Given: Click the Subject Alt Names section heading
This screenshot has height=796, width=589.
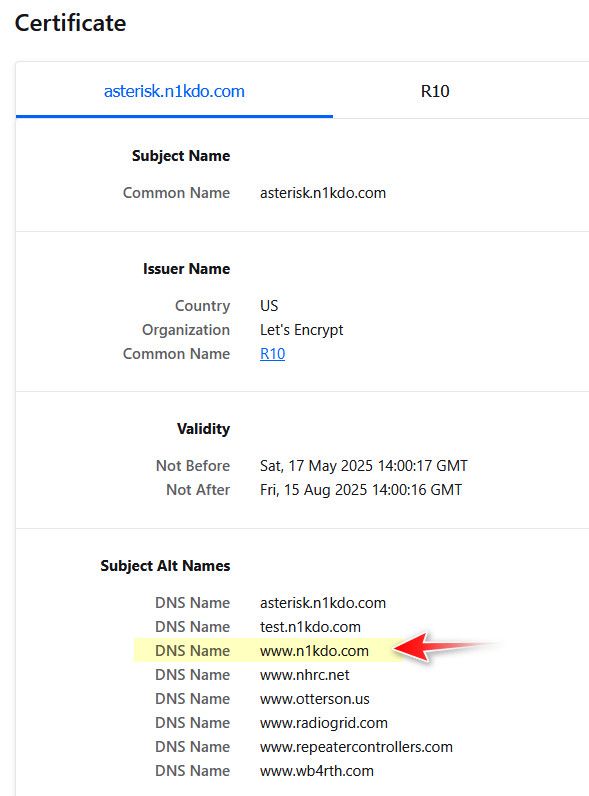Looking at the screenshot, I should click(166, 566).
